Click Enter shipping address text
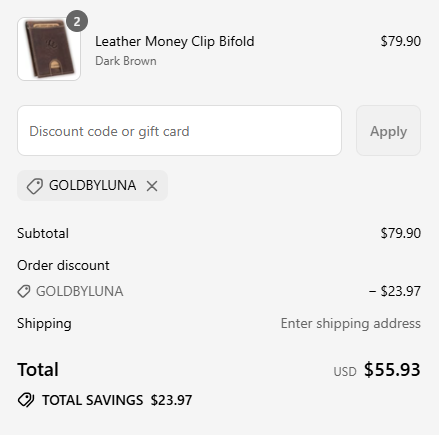The height and width of the screenshot is (435, 439). [x=351, y=324]
